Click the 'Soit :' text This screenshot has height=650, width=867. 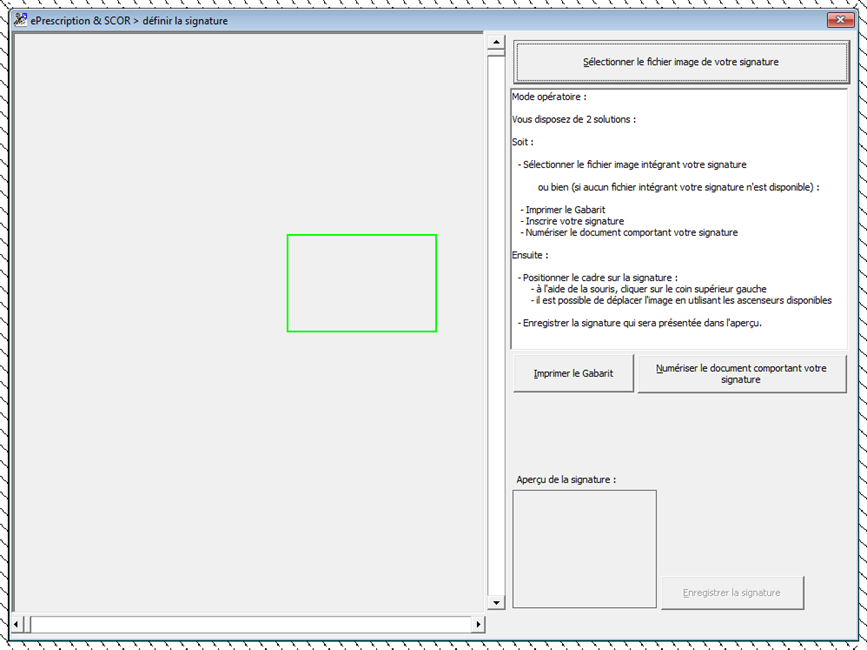click(523, 142)
